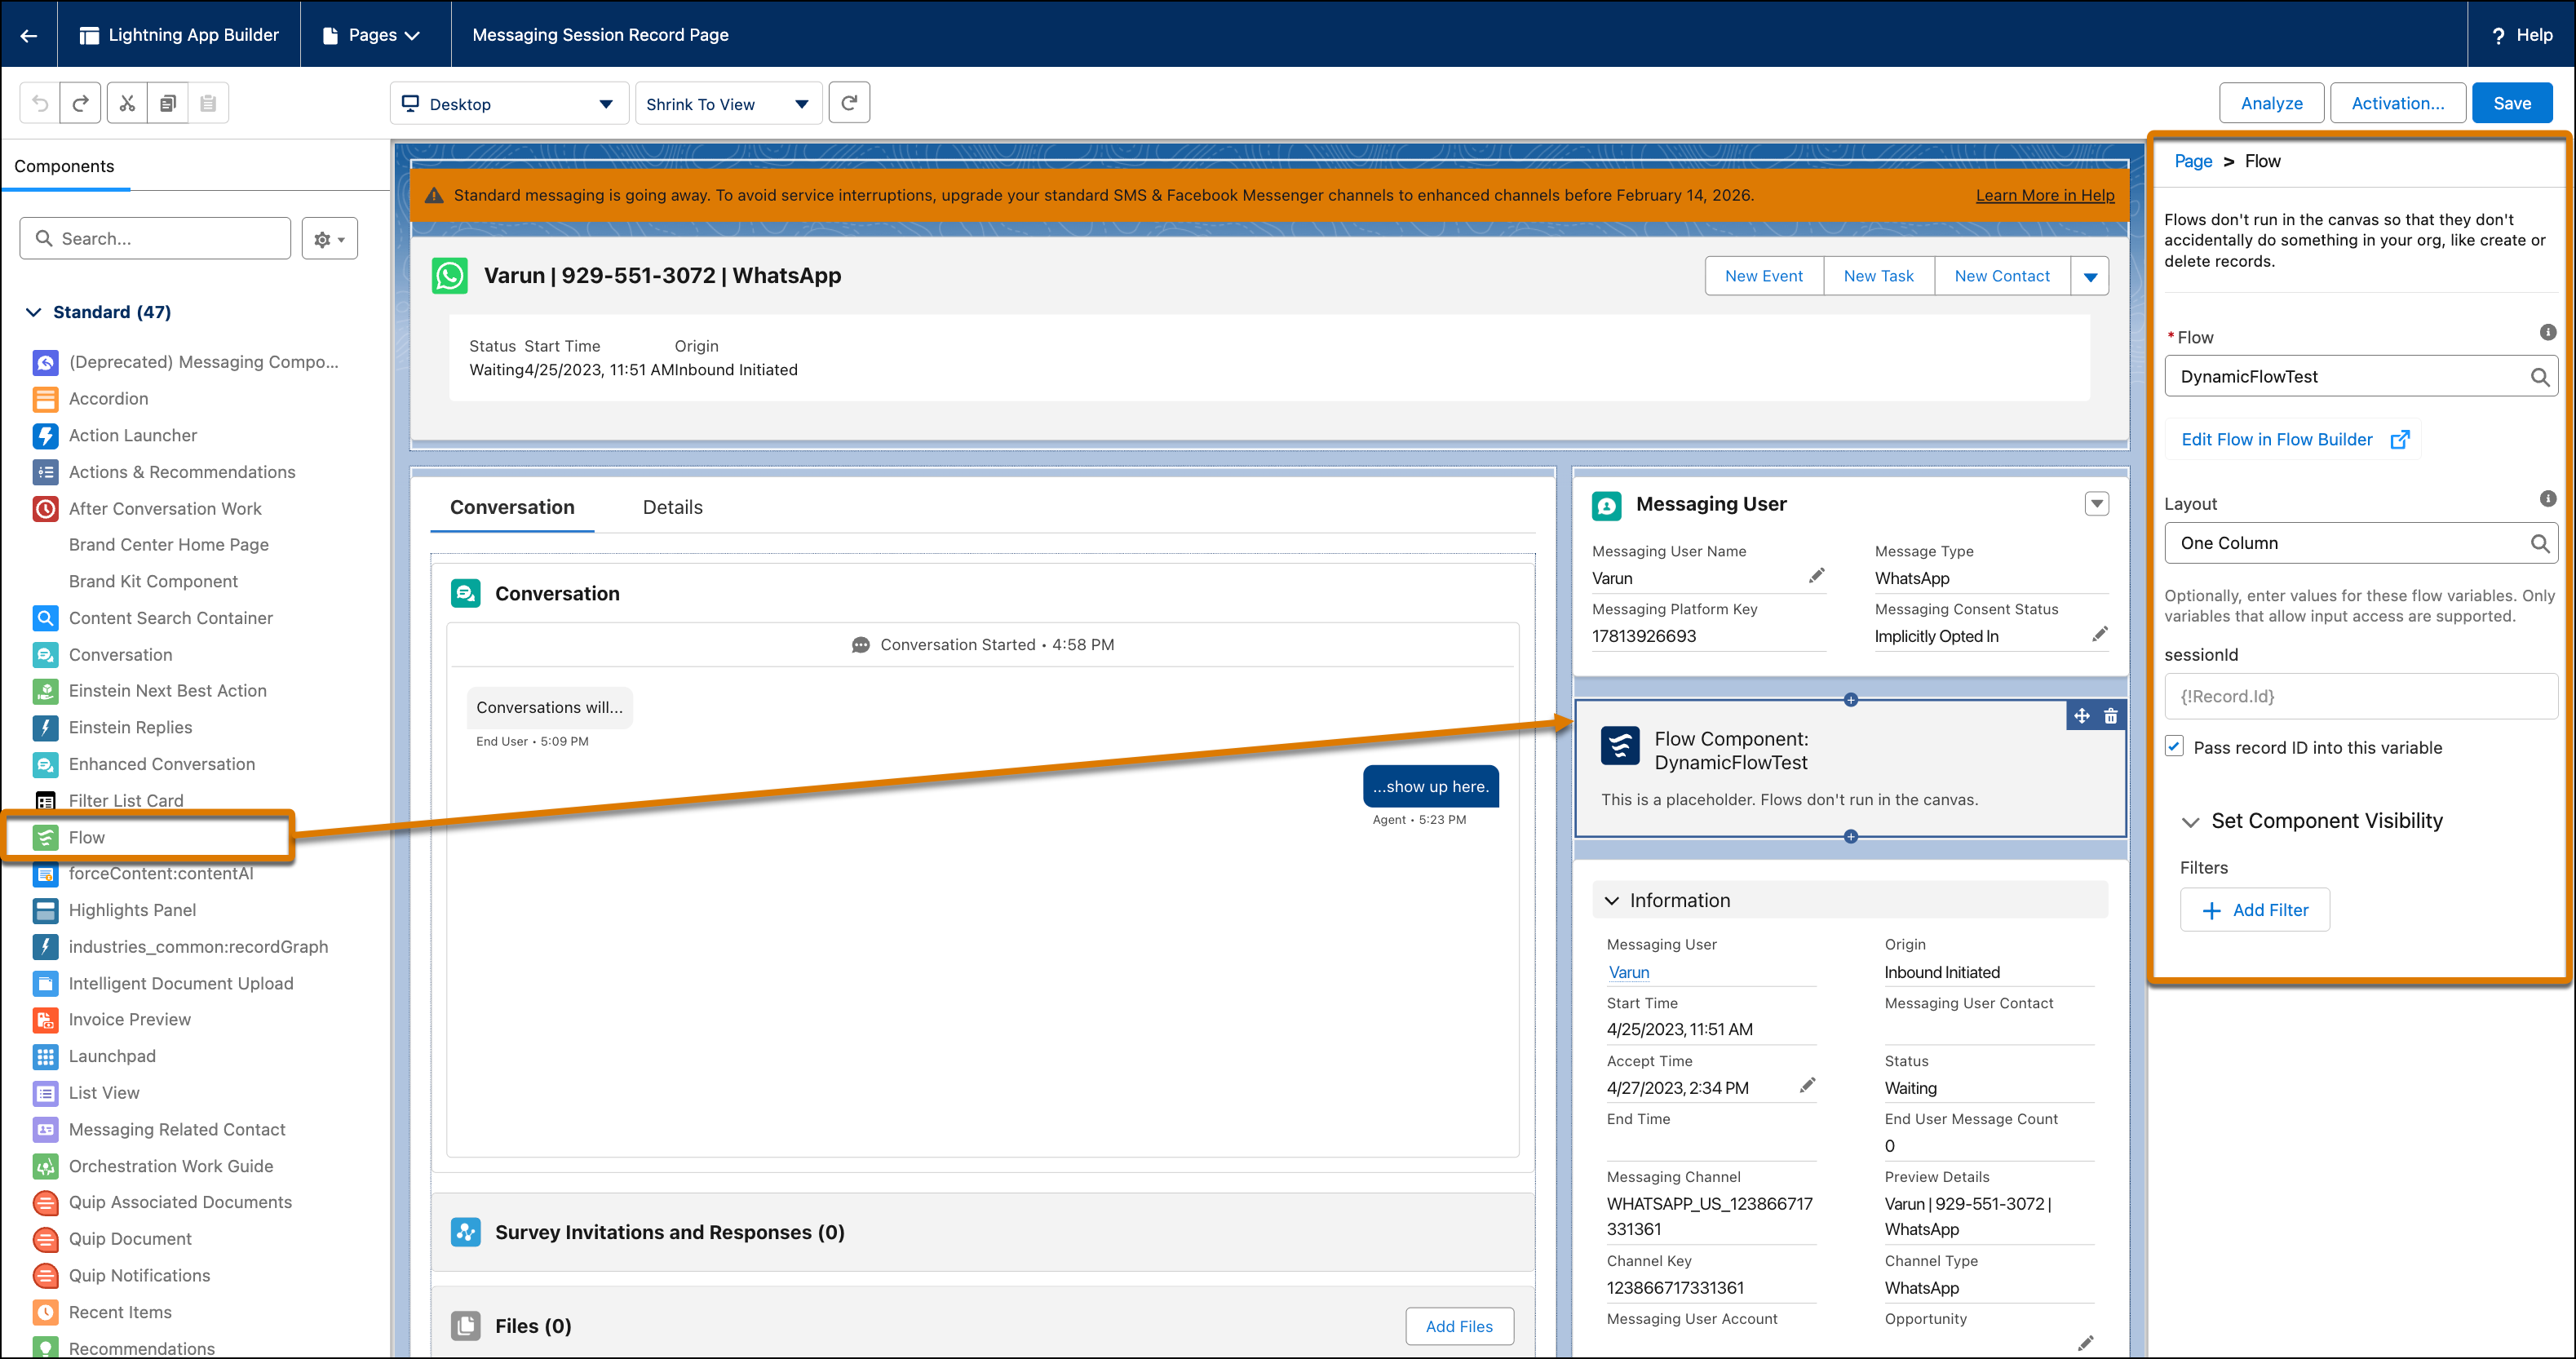
Task: Click the New Event button
Action: 1764,277
